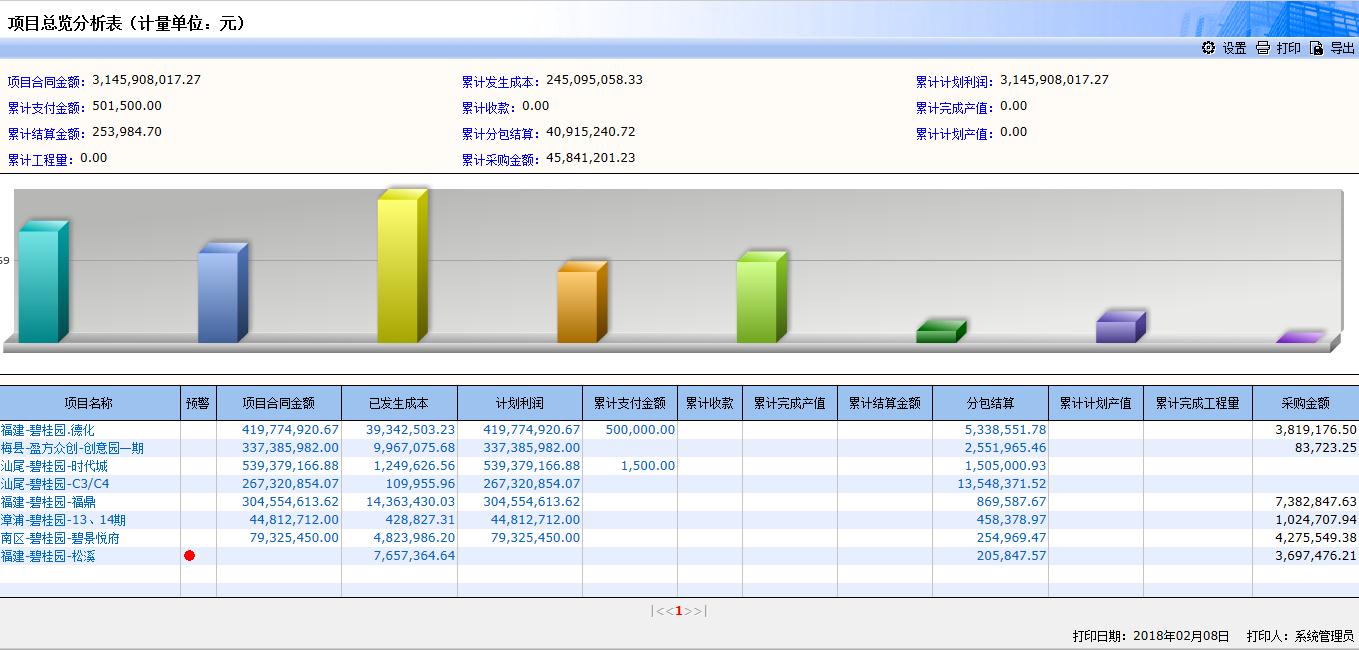
Task: Select the light green chart bar
Action: coord(759,301)
